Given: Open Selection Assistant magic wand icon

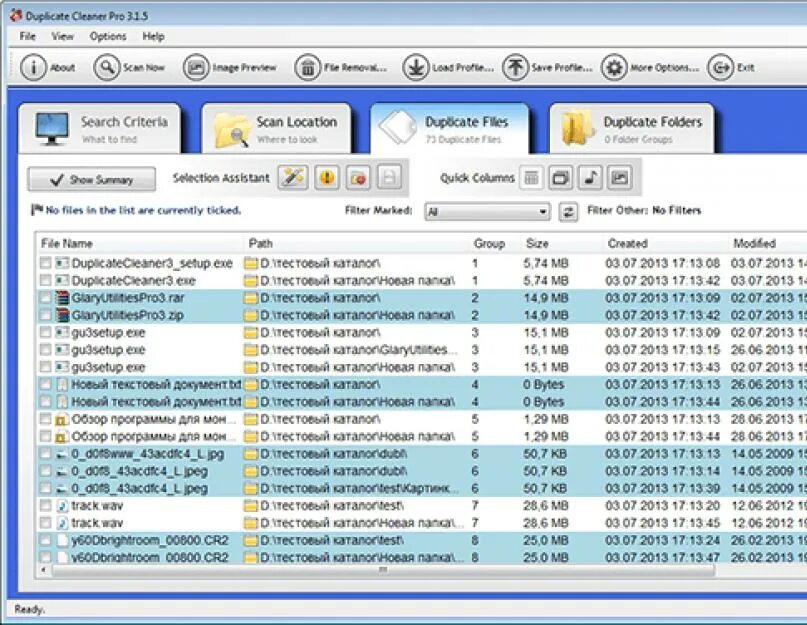Looking at the screenshot, I should (x=293, y=178).
